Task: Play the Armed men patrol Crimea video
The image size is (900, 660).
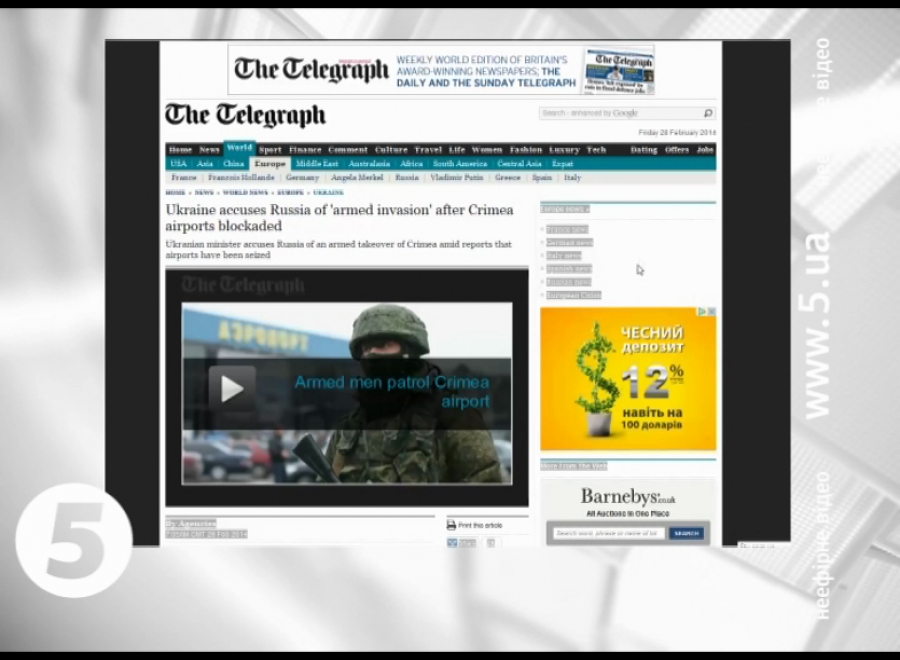Action: pos(232,388)
